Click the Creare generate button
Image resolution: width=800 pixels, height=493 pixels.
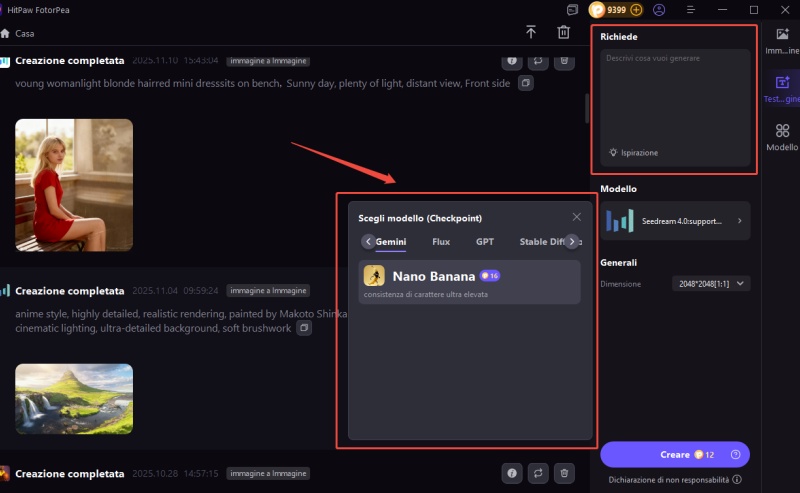point(675,455)
